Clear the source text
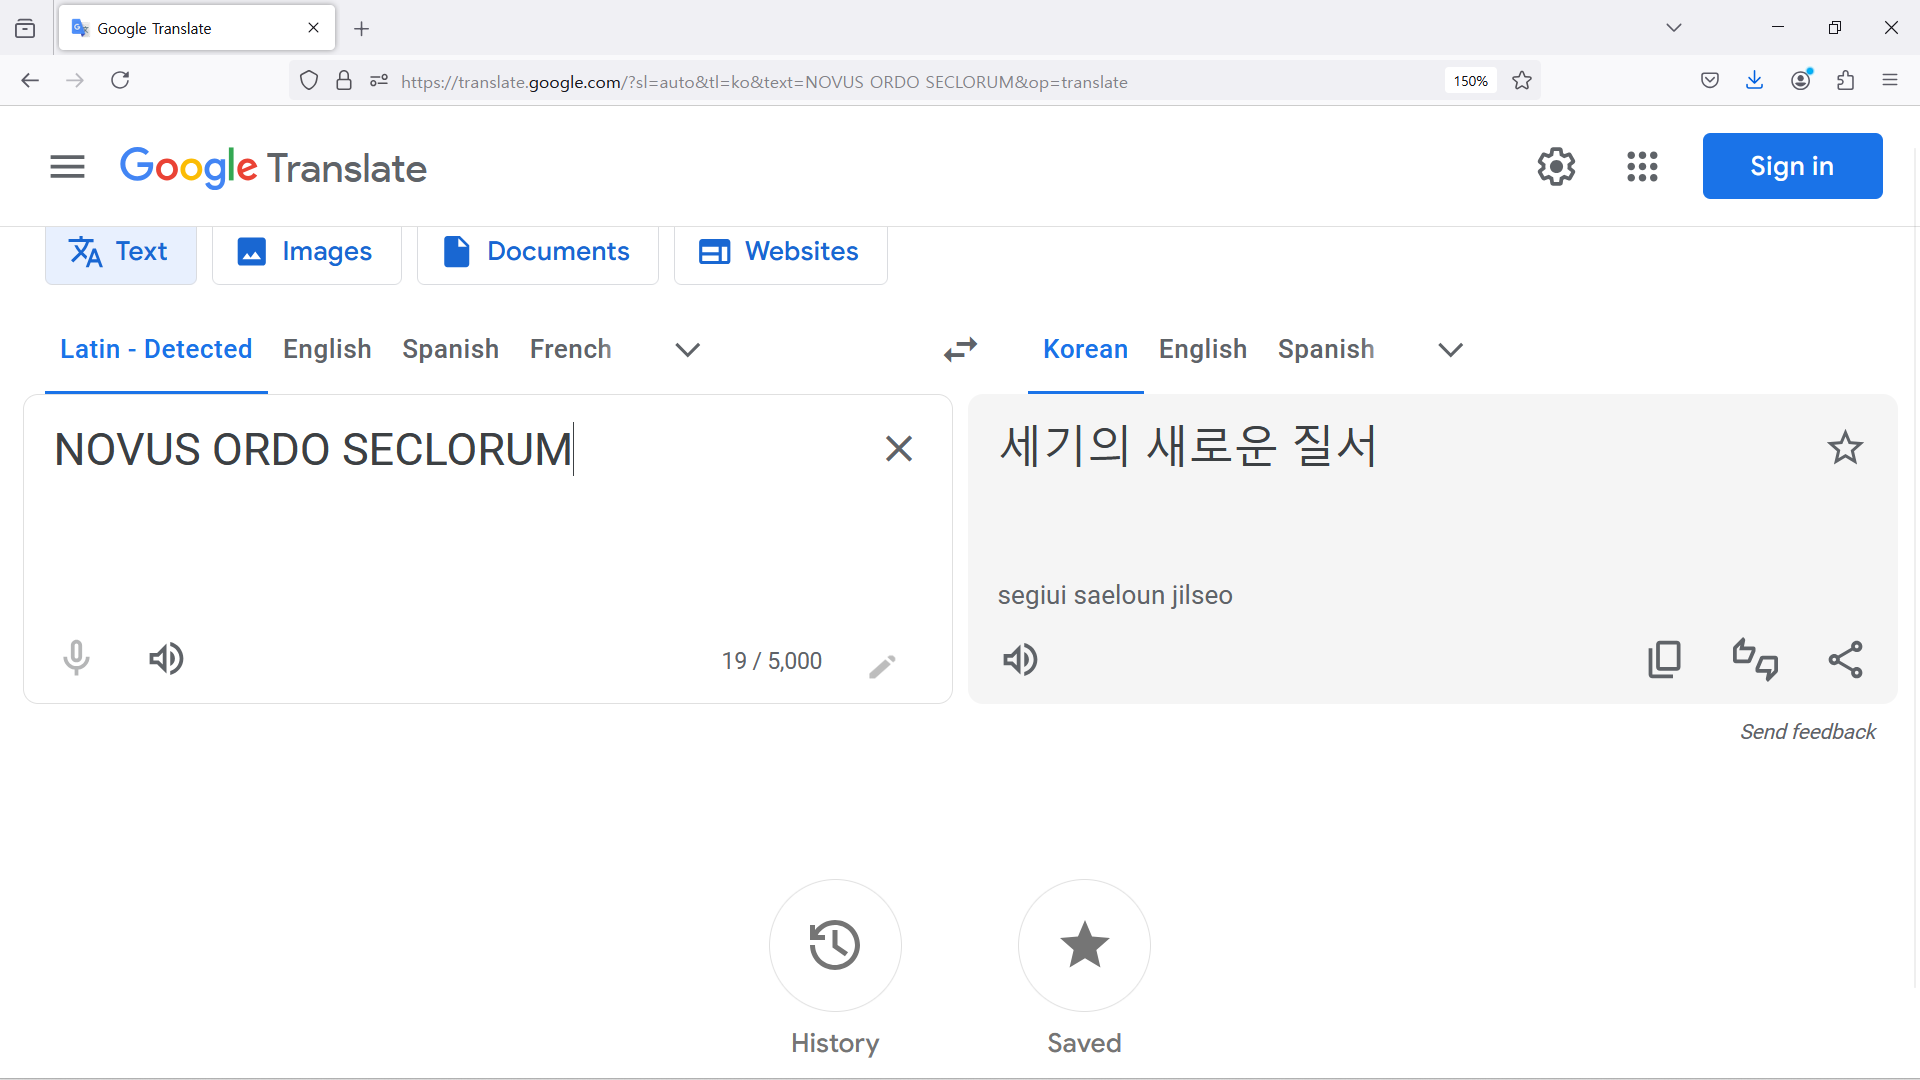The image size is (1920, 1080). tap(898, 449)
